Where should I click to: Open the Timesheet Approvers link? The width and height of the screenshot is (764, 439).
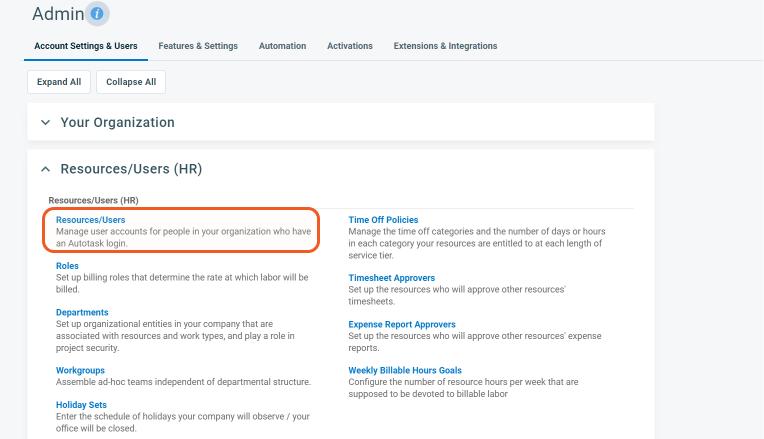click(x=392, y=278)
